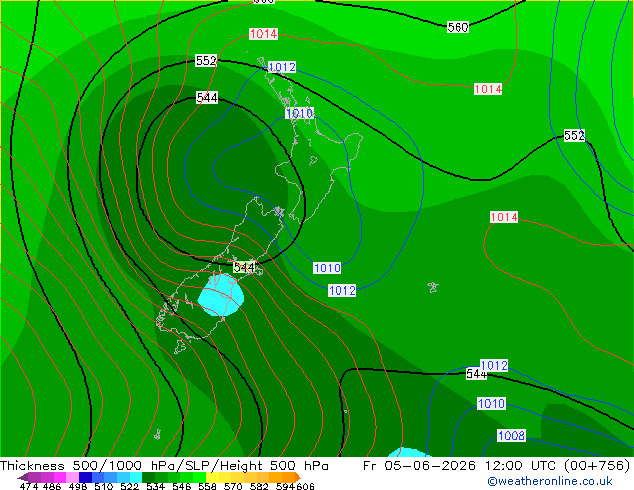Image resolution: width=634 pixels, height=490 pixels.
Task: Click the red 1014 label above Chatham Islands area
Action: [x=504, y=217]
